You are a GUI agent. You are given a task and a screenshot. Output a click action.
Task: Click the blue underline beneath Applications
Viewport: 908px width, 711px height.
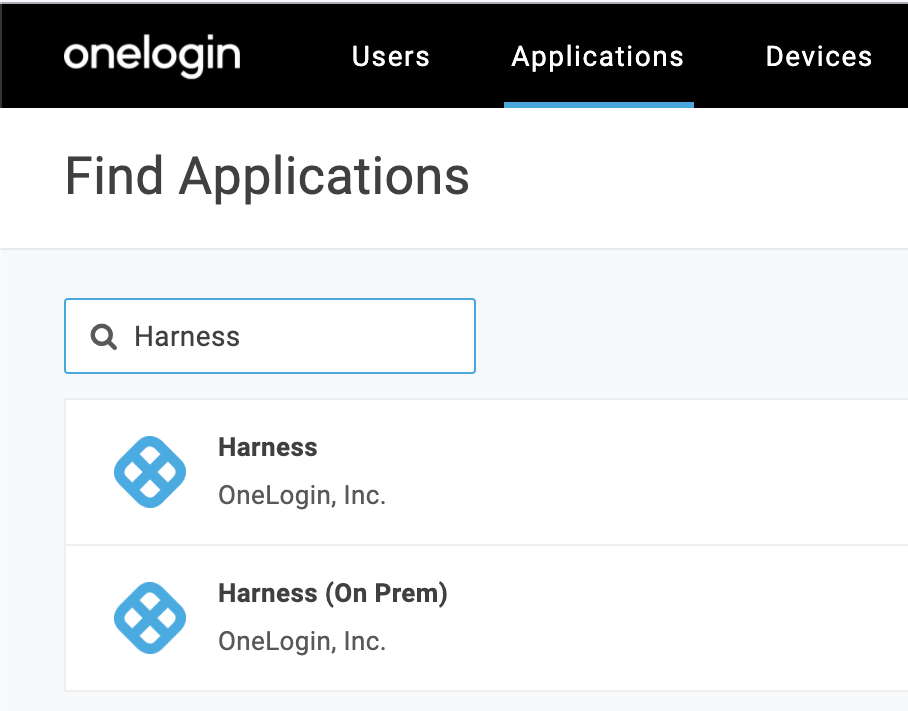599,105
